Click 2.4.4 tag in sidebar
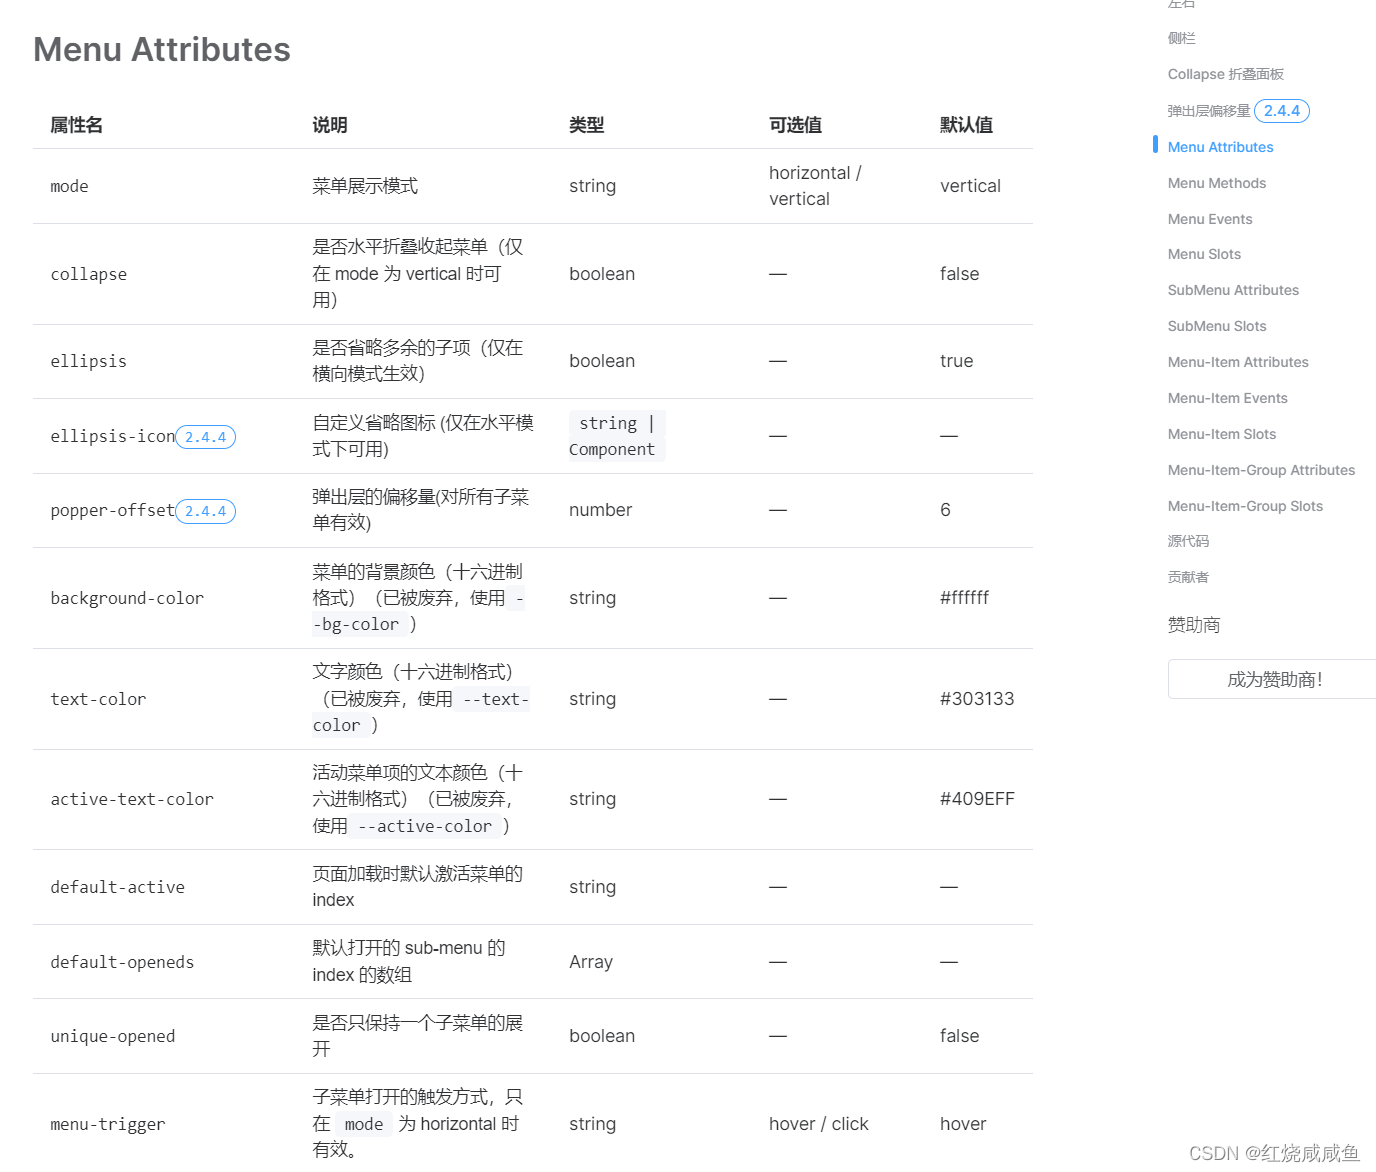Image resolution: width=1376 pixels, height=1172 pixels. coord(1281,111)
